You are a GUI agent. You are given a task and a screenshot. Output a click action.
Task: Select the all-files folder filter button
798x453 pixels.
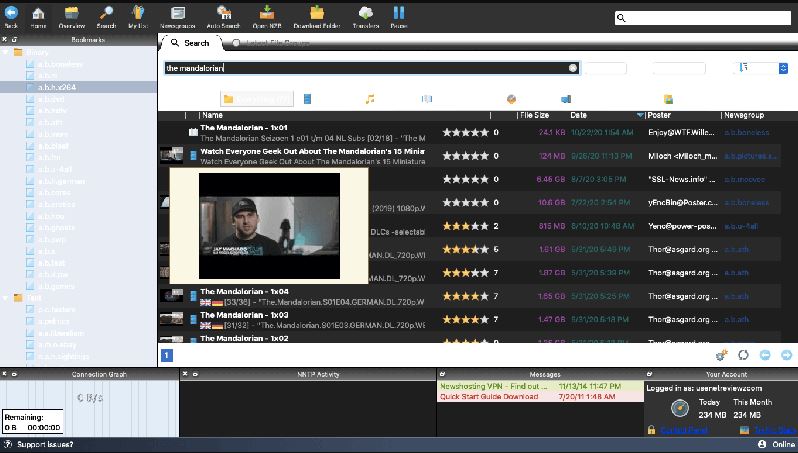point(257,99)
